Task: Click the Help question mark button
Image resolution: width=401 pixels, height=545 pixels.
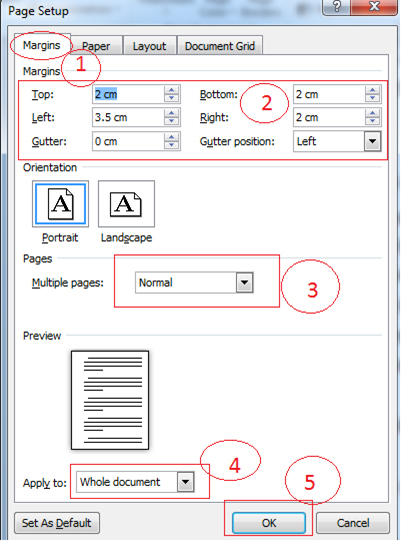Action: point(336,7)
